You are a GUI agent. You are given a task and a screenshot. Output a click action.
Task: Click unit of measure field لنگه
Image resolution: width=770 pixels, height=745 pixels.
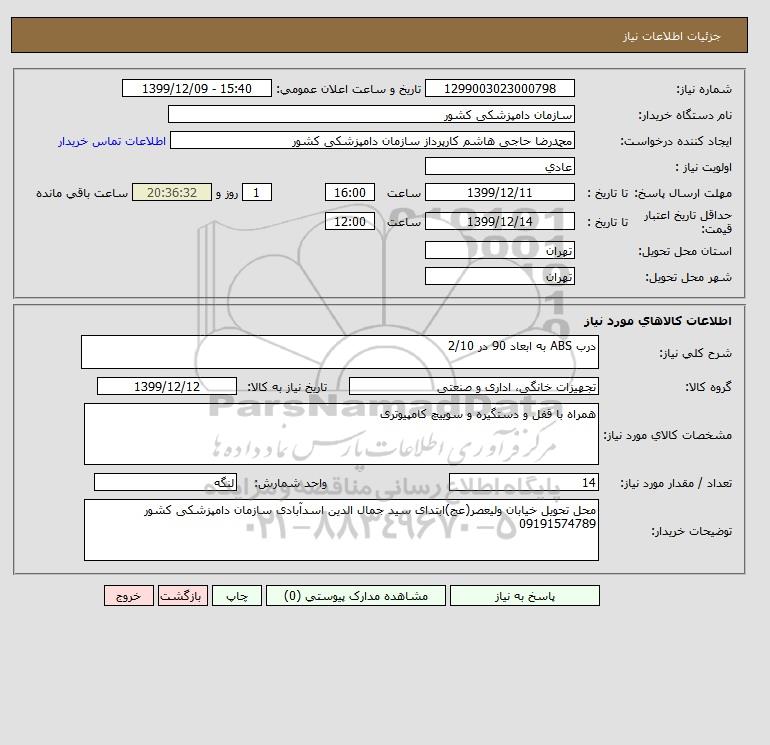(x=165, y=482)
